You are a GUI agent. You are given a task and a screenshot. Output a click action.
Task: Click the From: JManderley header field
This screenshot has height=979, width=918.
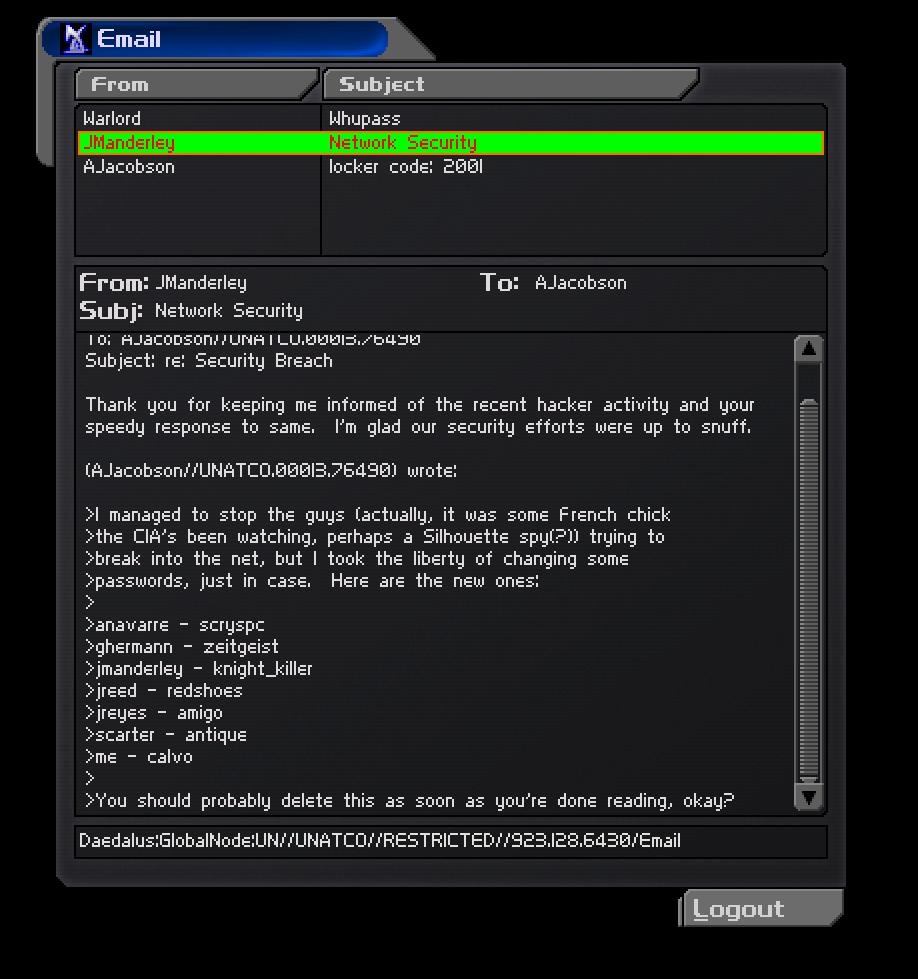click(x=163, y=283)
